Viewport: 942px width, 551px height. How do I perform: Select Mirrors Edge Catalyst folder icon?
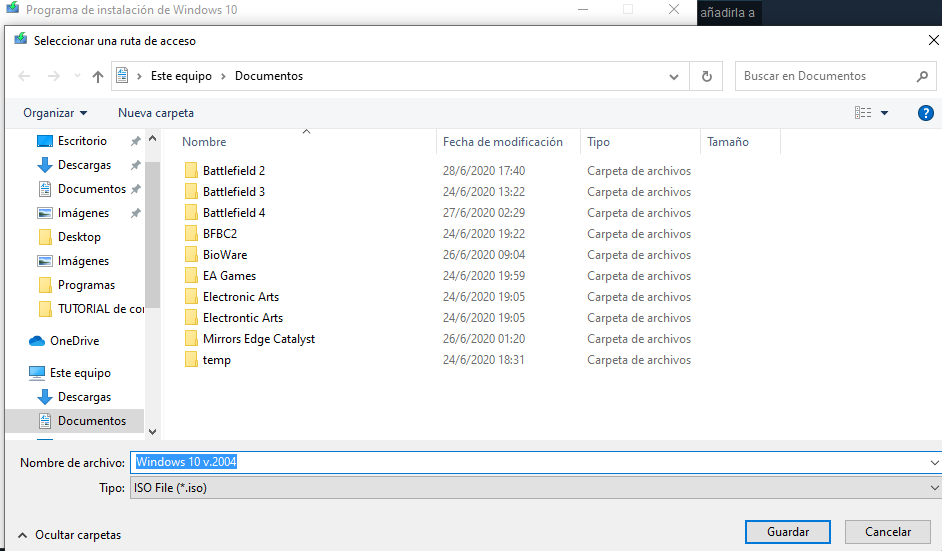pos(191,339)
